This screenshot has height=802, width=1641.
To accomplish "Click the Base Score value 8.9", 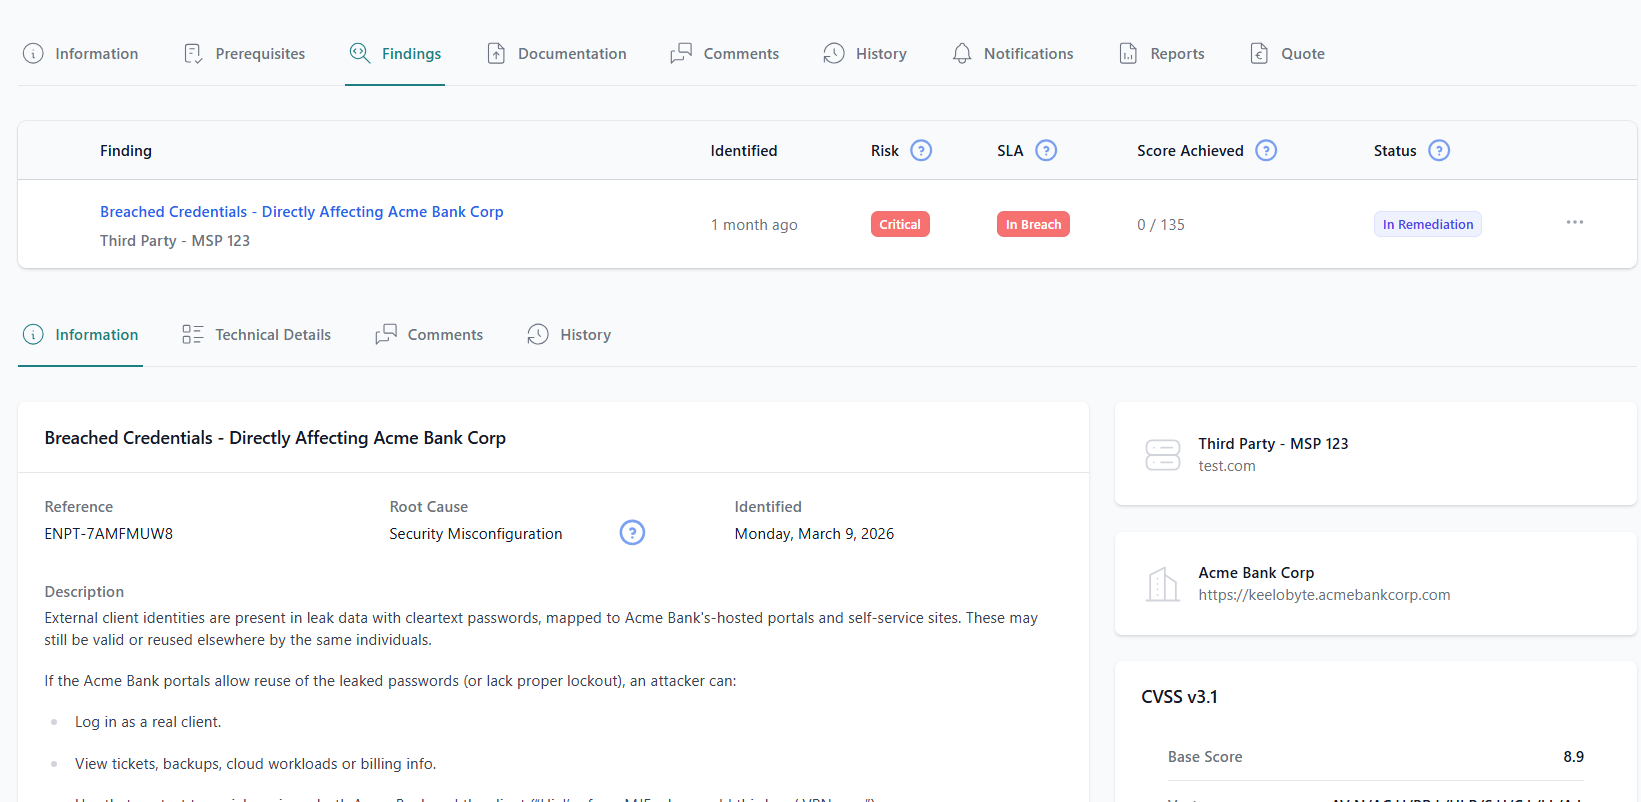I will coord(1574,757).
